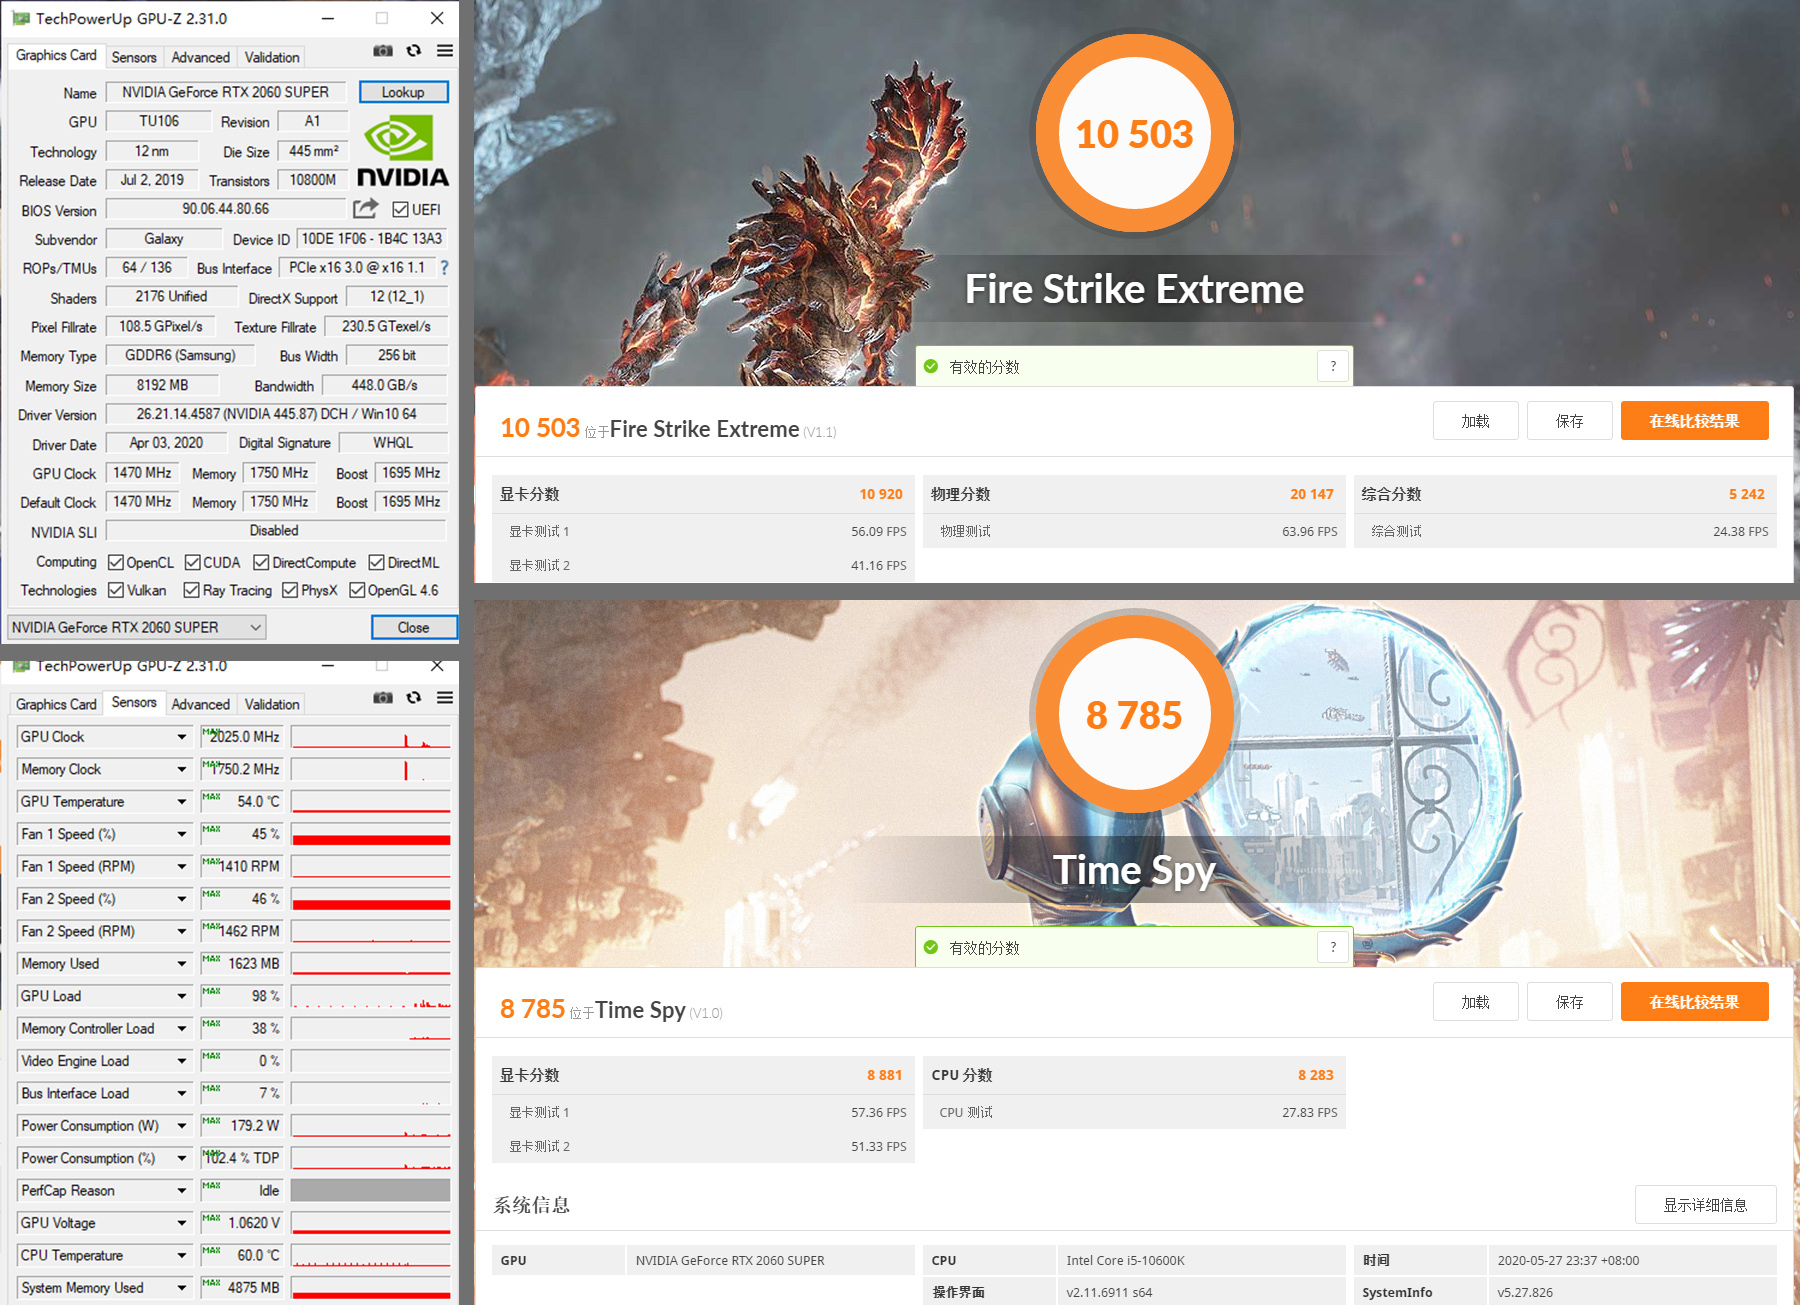Open the Fan 1 Speed (%) sensor dropdown
Viewport: 1800px width, 1305px height.
click(x=181, y=834)
